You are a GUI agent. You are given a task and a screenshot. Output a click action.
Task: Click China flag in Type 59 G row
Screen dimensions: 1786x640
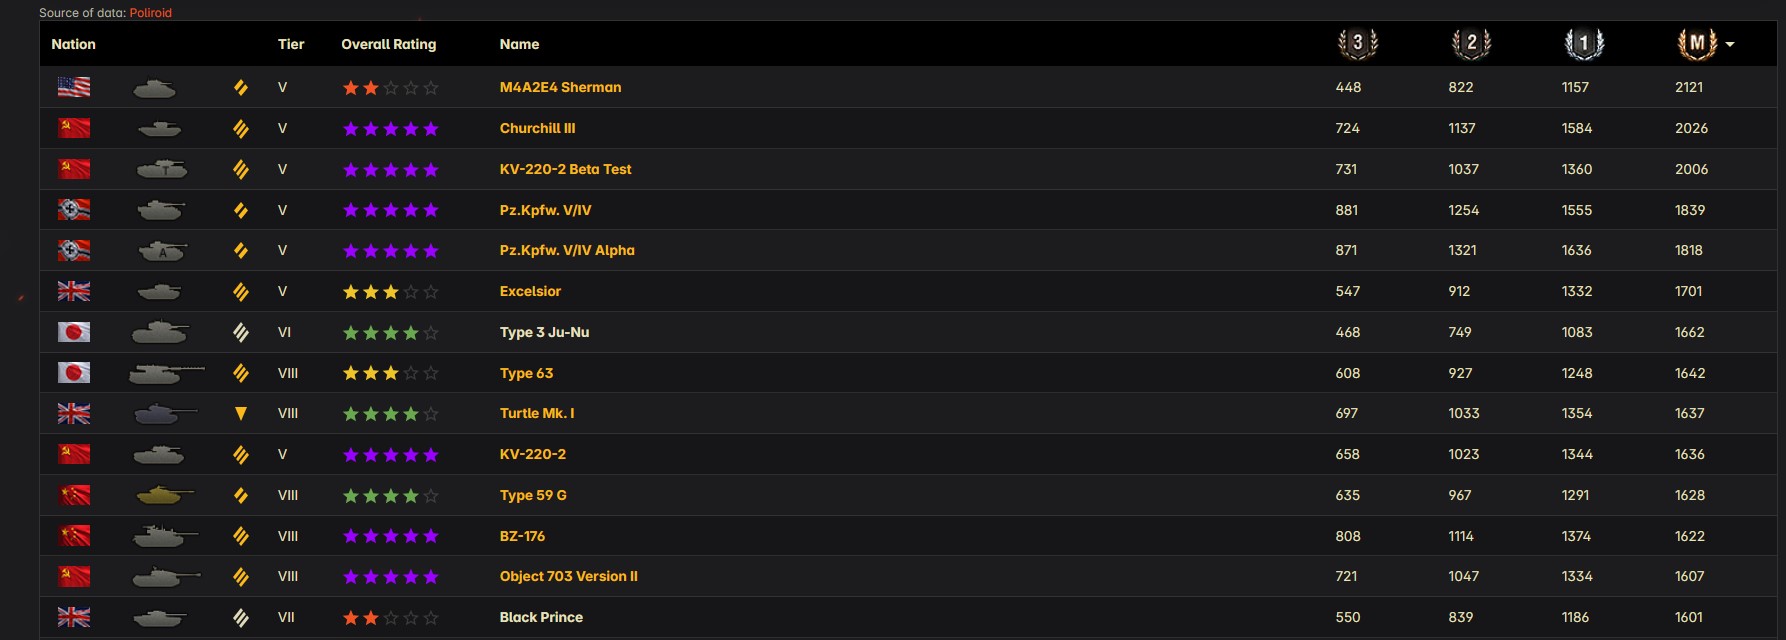pyautogui.click(x=74, y=495)
